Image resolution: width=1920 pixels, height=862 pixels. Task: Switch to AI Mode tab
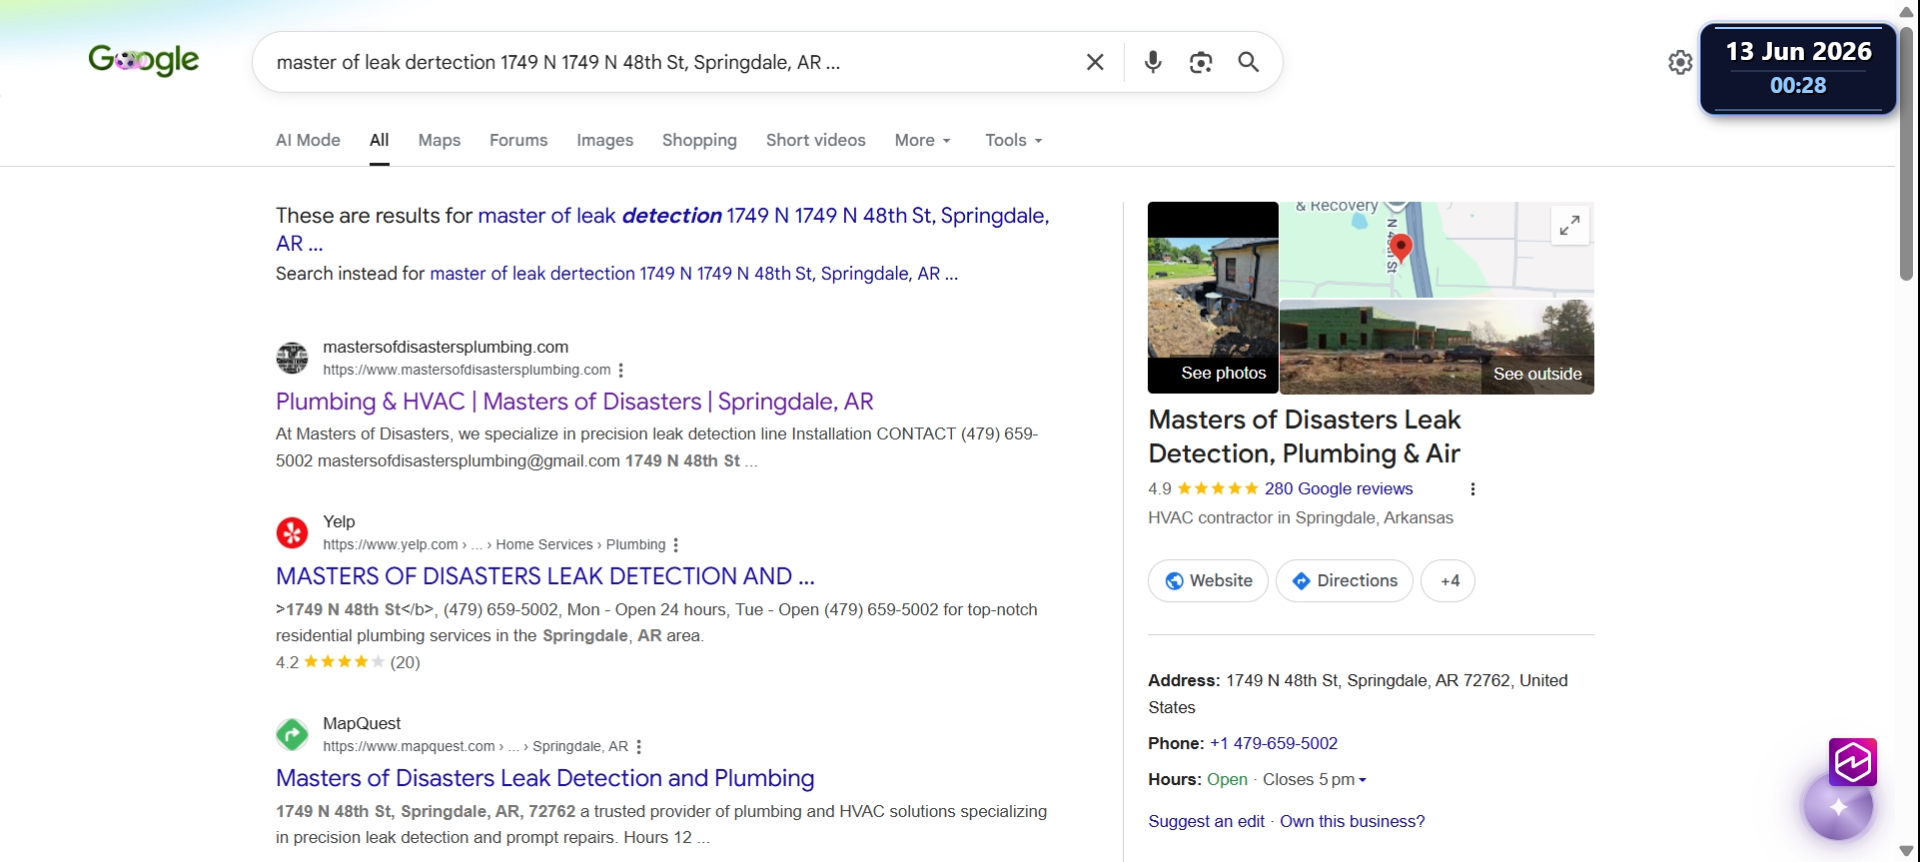308,140
